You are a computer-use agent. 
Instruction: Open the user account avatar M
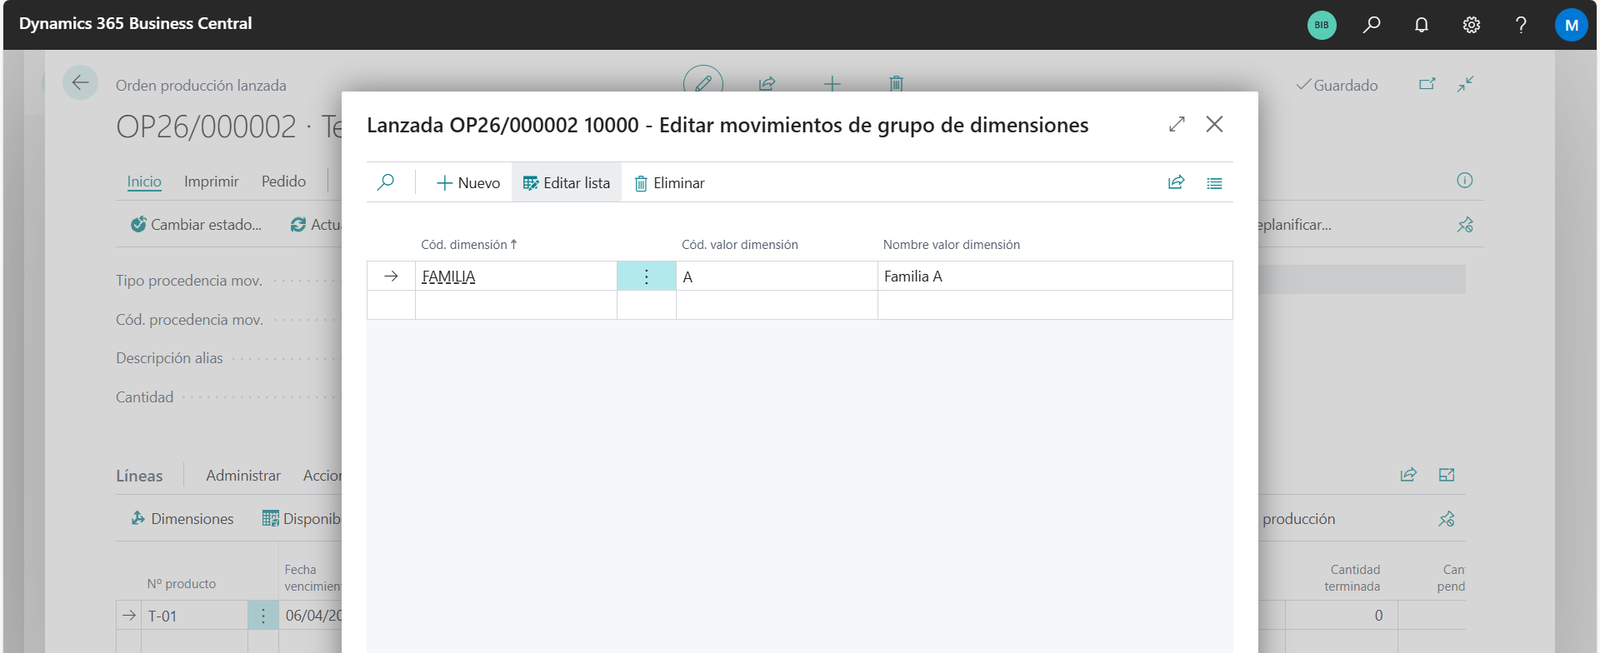pyautogui.click(x=1571, y=25)
